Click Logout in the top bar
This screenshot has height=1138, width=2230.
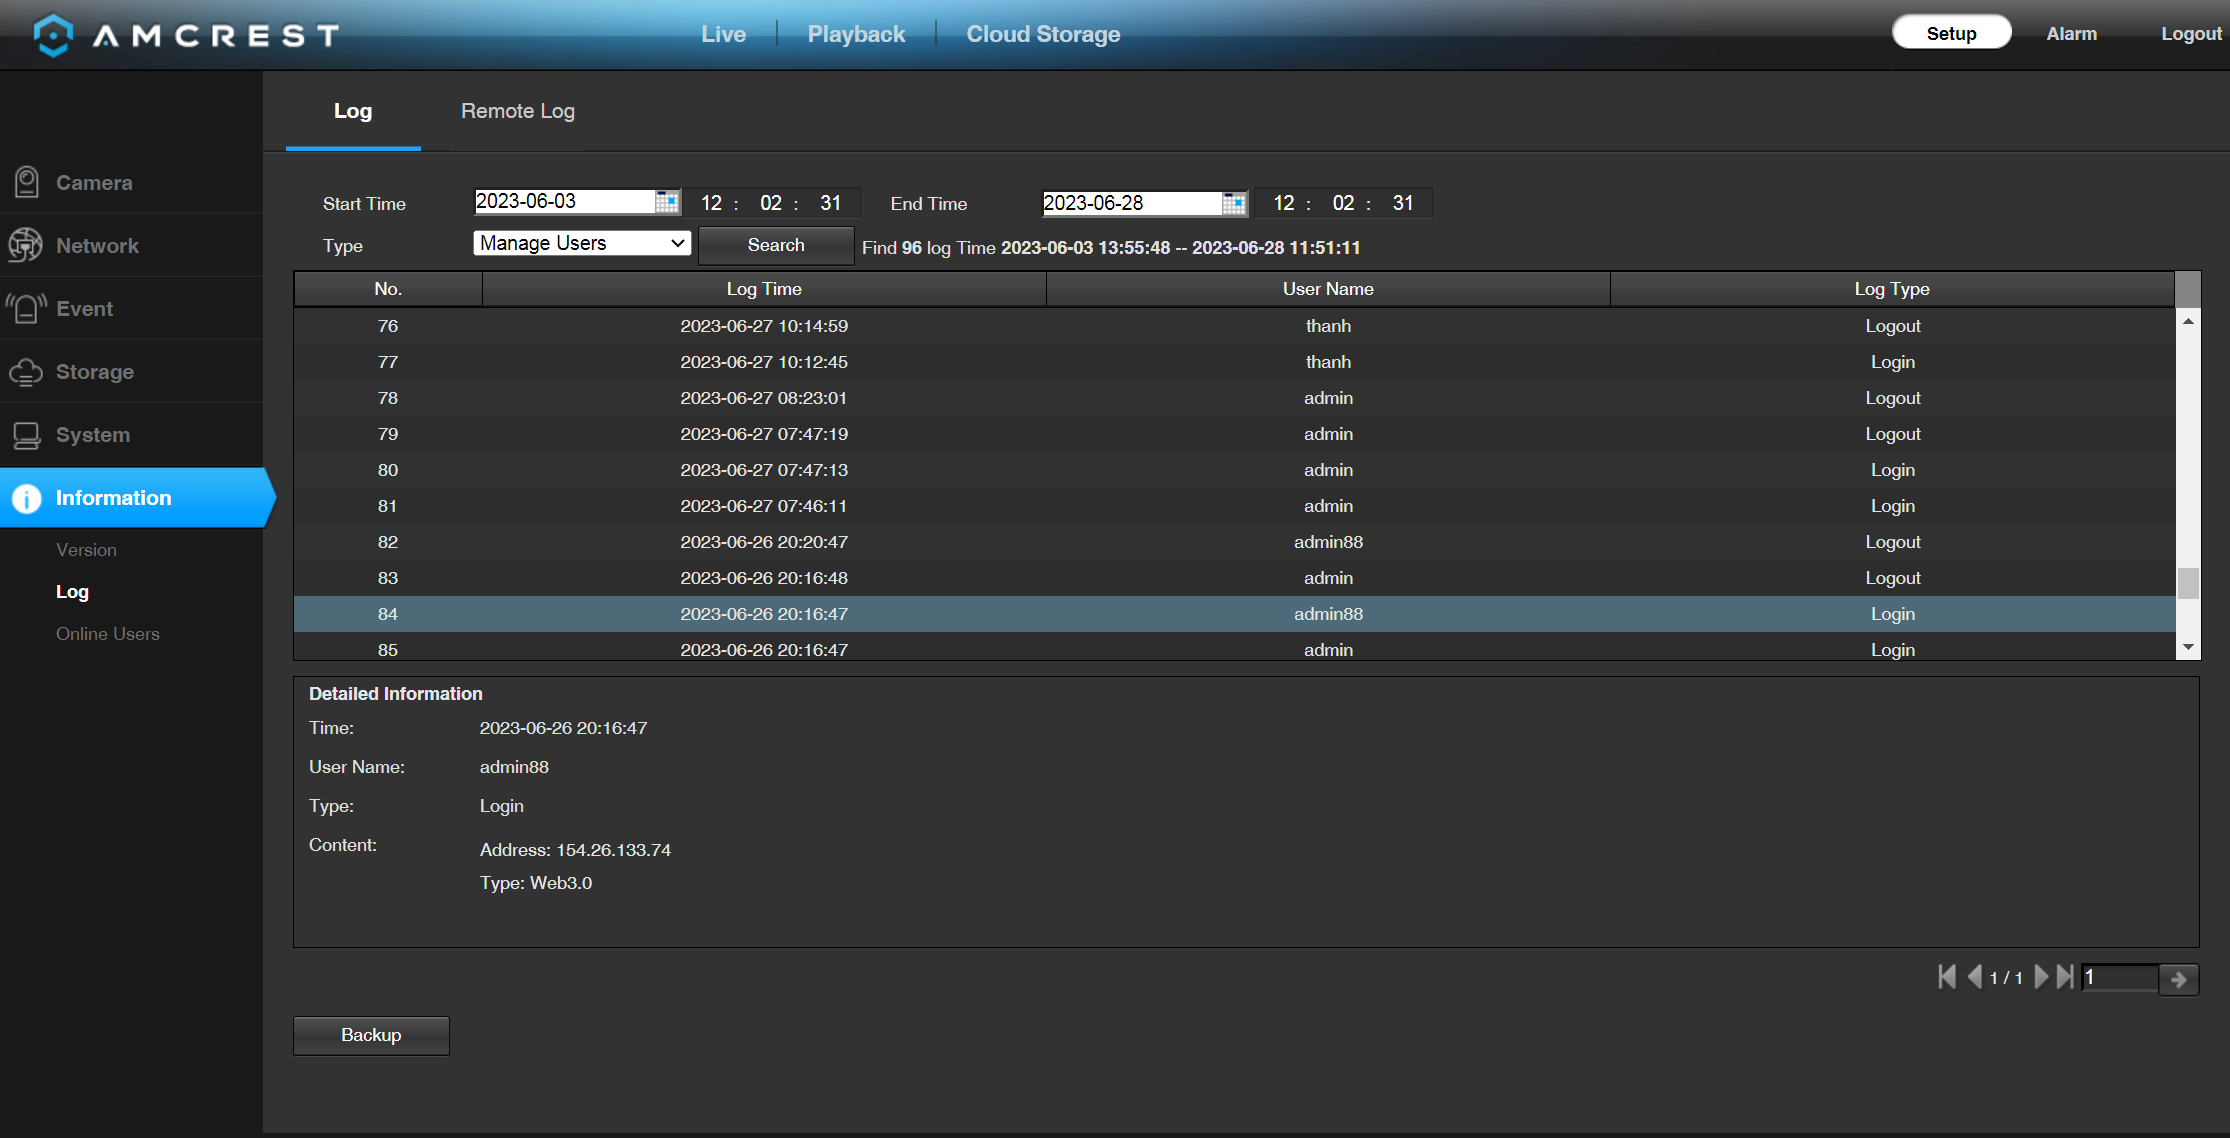tap(2191, 33)
